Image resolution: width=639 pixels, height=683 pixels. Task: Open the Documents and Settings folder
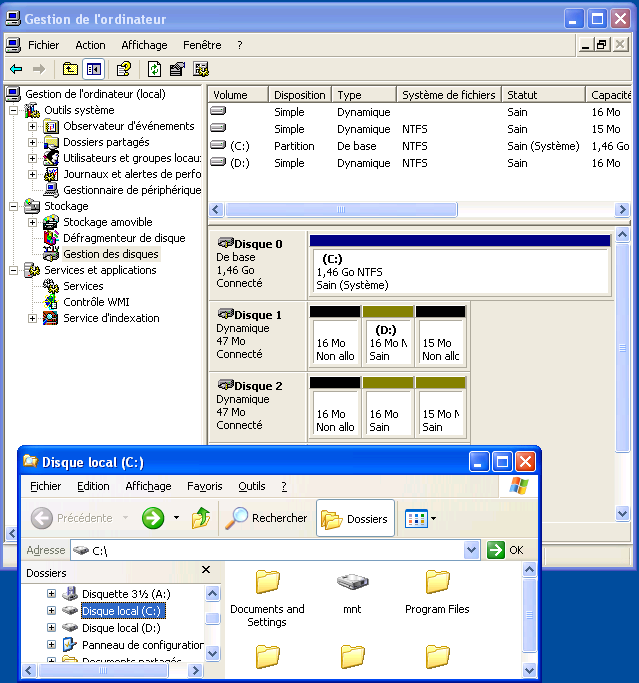point(267,582)
